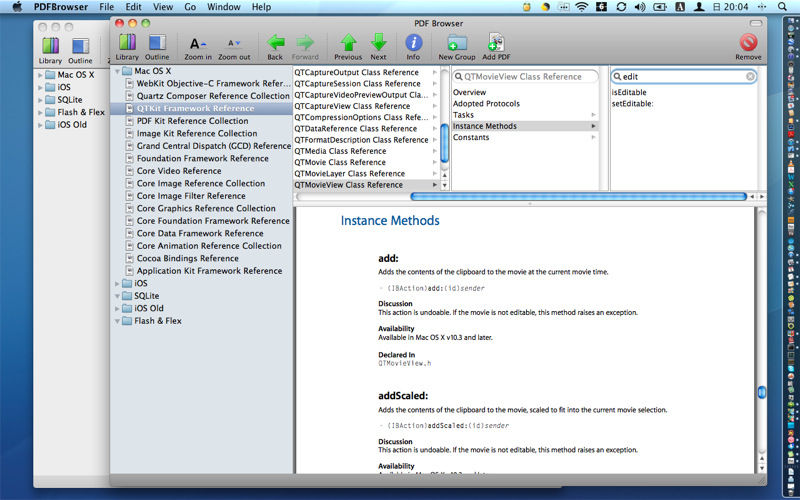Screen dimensions: 800x500
Task: Toggle the SQLite folder disclosure triangle in front window
Action: click(x=117, y=296)
